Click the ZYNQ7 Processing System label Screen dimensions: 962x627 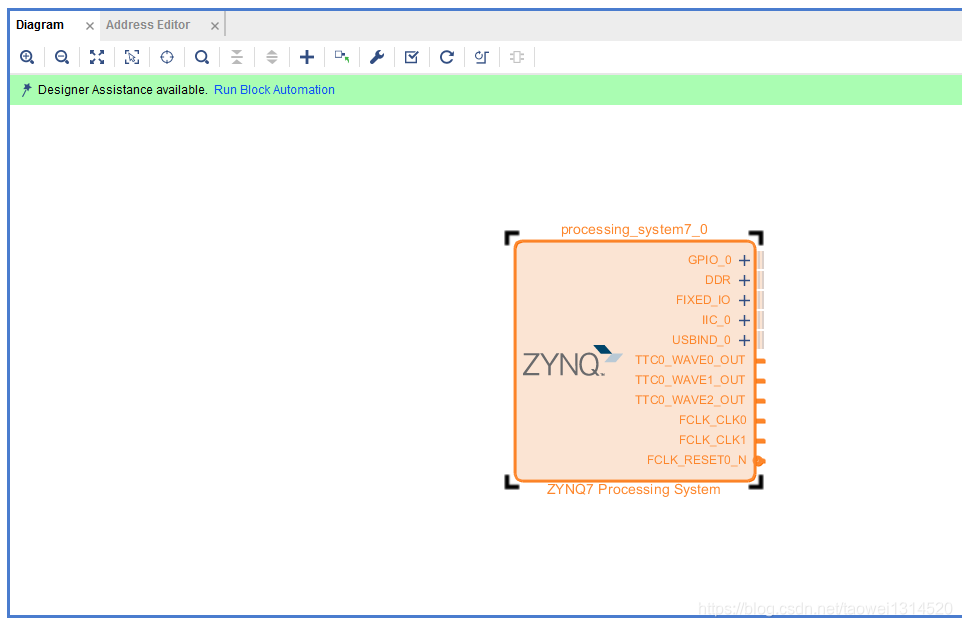click(x=634, y=490)
